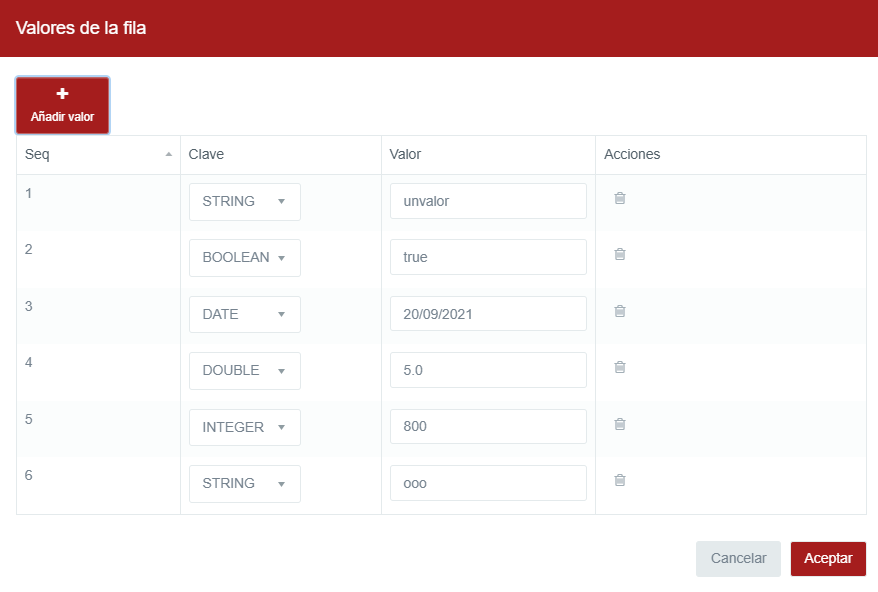Open the STRING type dropdown in row 1
The height and width of the screenshot is (592, 878).
point(245,201)
